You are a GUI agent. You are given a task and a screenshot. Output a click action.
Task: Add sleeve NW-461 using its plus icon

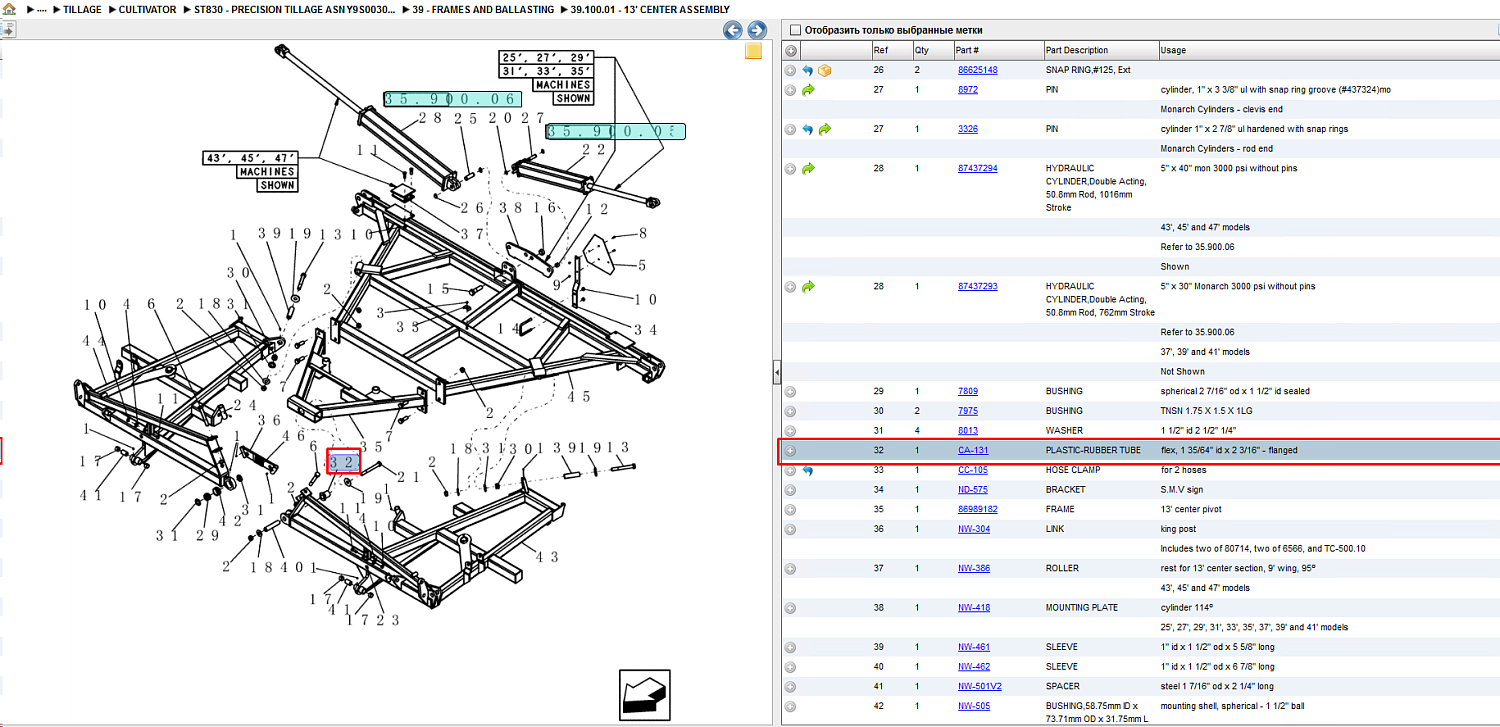(x=790, y=647)
